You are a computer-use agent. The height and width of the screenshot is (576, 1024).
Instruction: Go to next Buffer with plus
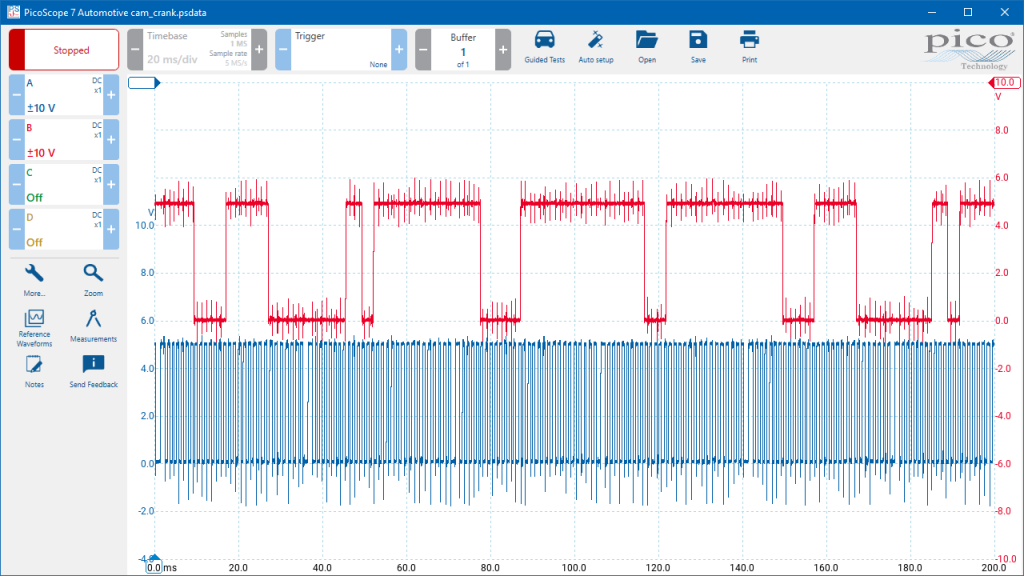tap(503, 50)
